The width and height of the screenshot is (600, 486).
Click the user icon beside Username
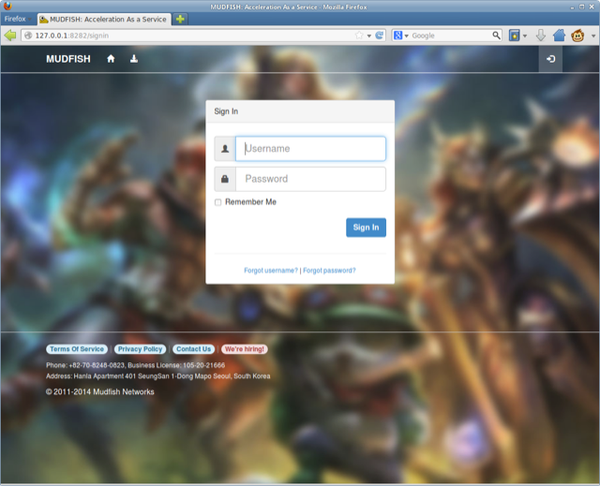coord(225,148)
